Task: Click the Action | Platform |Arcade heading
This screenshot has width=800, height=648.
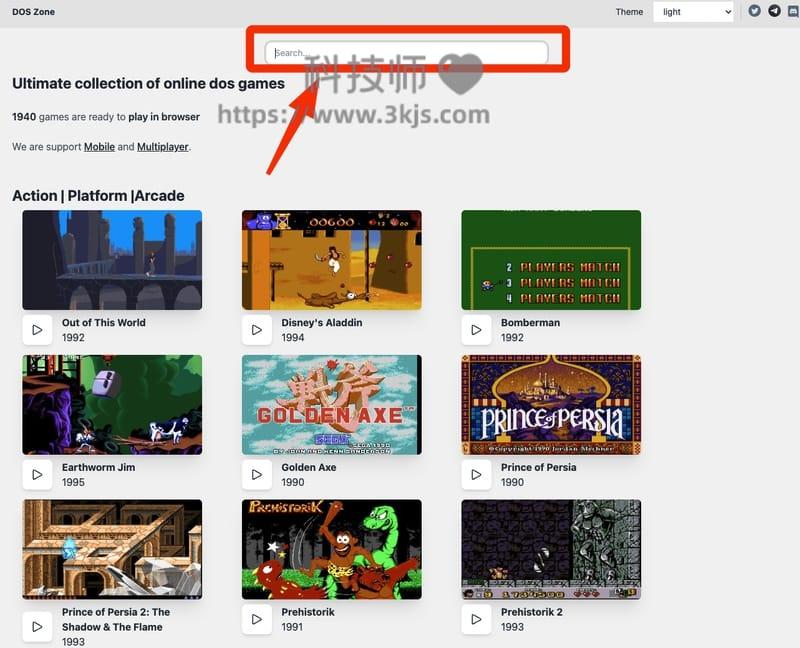Action: [x=98, y=196]
